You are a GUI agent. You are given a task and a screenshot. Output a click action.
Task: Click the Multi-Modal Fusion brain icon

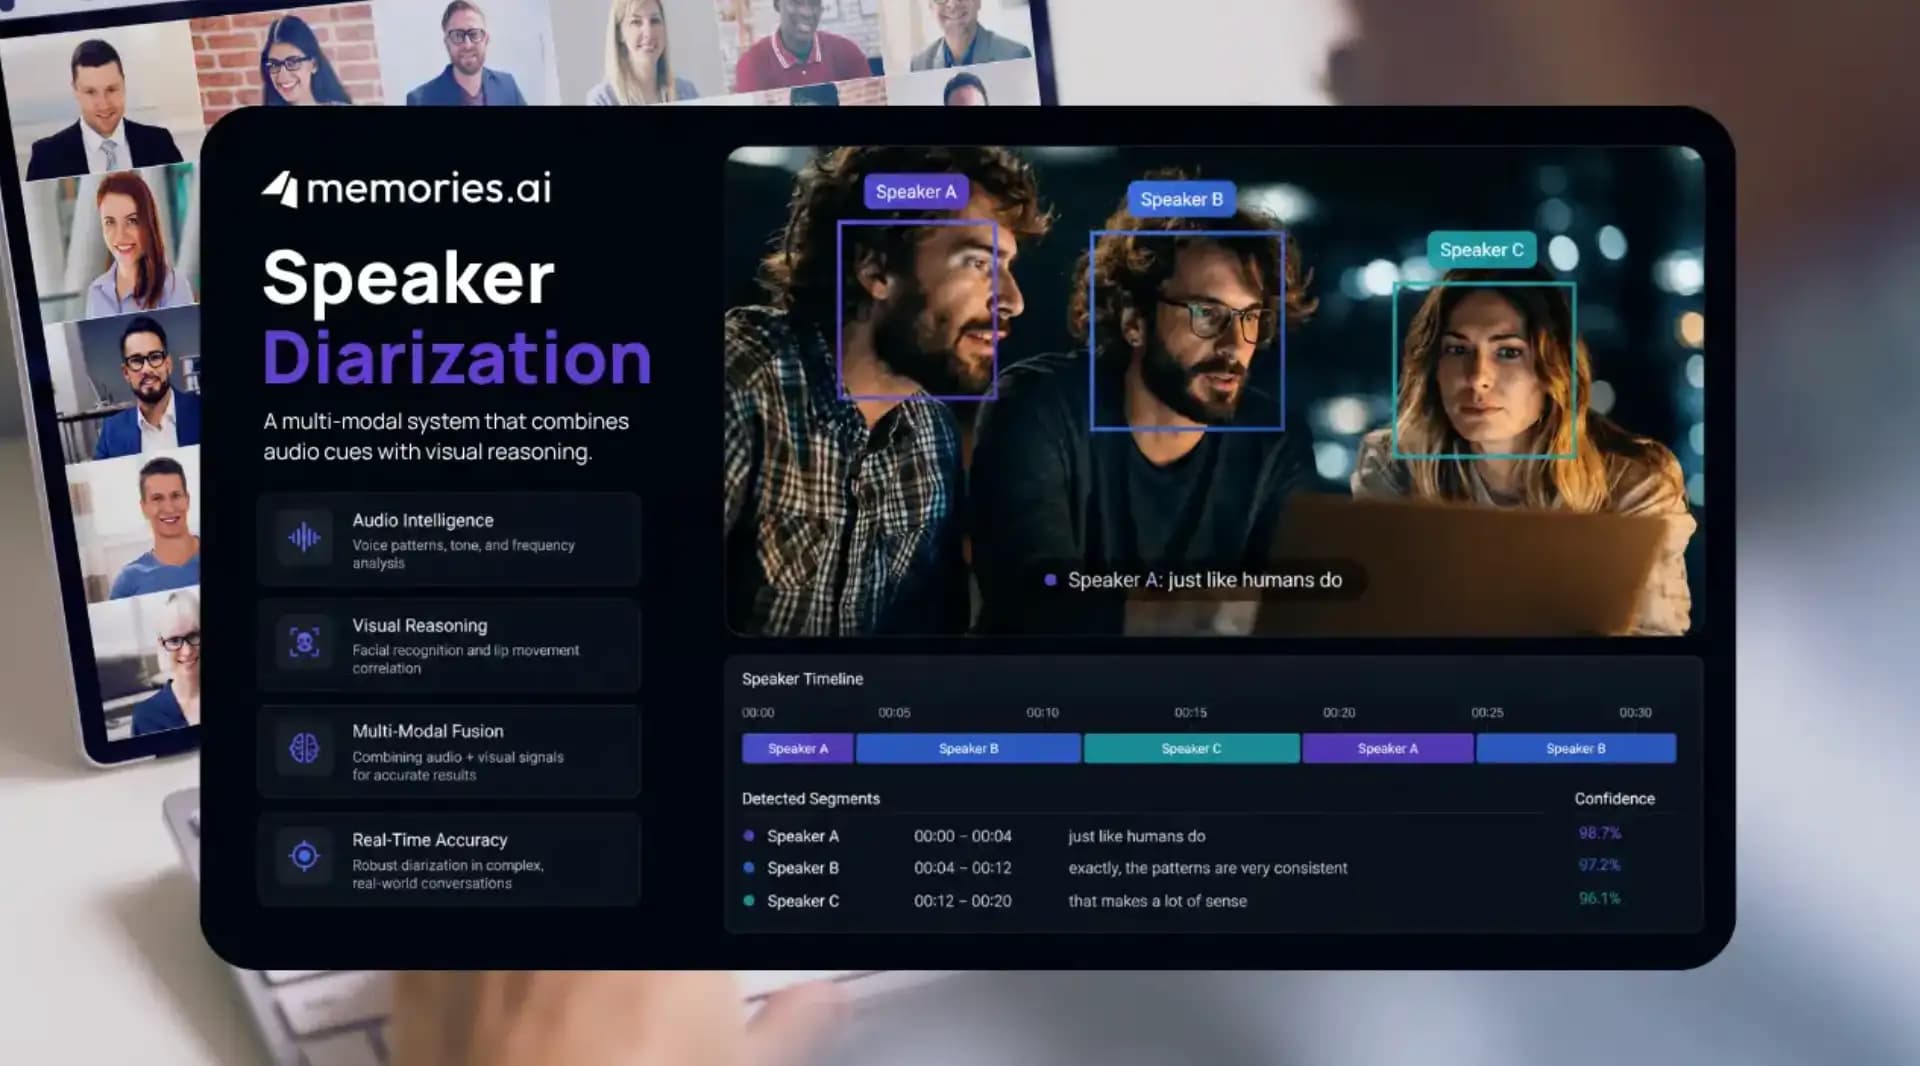(x=304, y=748)
